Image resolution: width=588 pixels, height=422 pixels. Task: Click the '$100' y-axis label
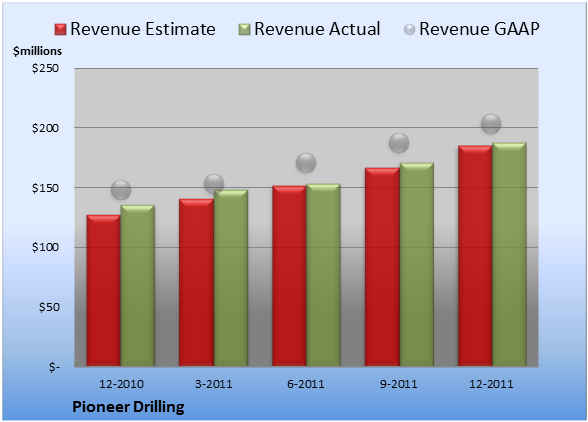click(x=45, y=248)
